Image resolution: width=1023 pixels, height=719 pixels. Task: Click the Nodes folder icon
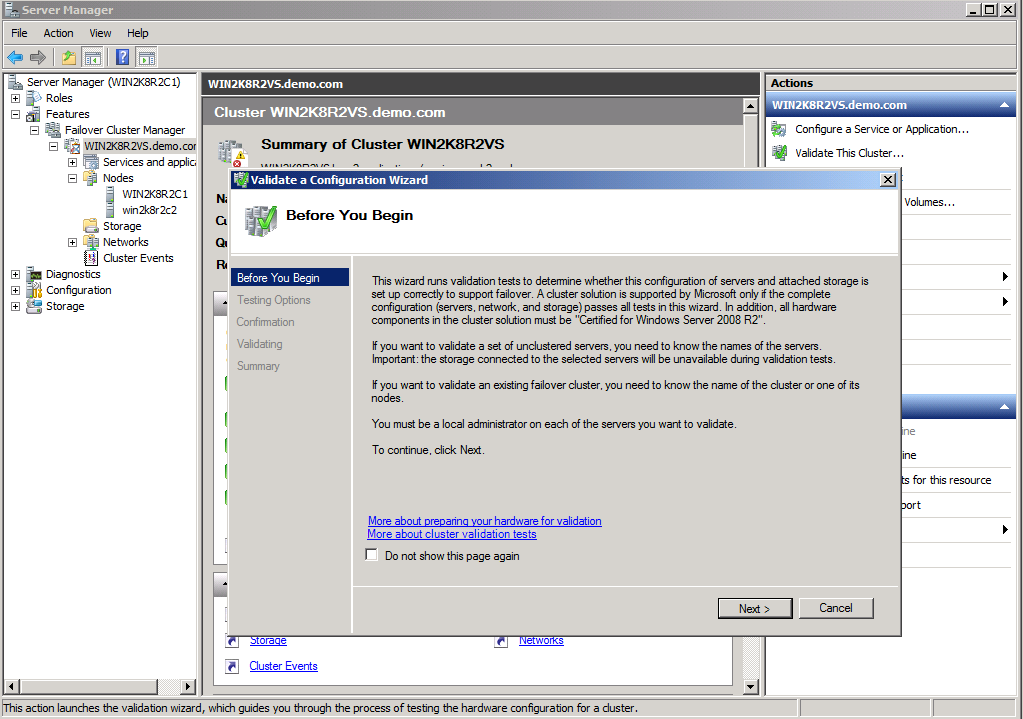(x=91, y=178)
